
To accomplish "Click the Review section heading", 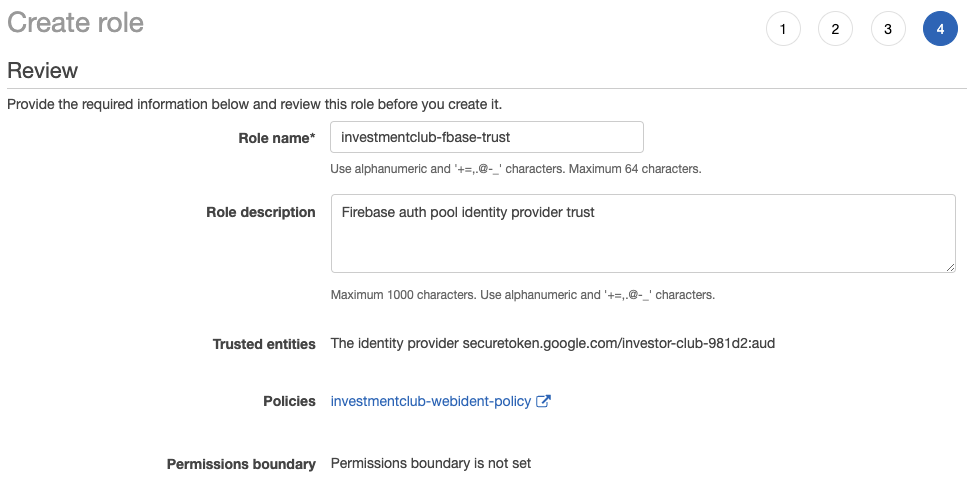I will 42,71.
